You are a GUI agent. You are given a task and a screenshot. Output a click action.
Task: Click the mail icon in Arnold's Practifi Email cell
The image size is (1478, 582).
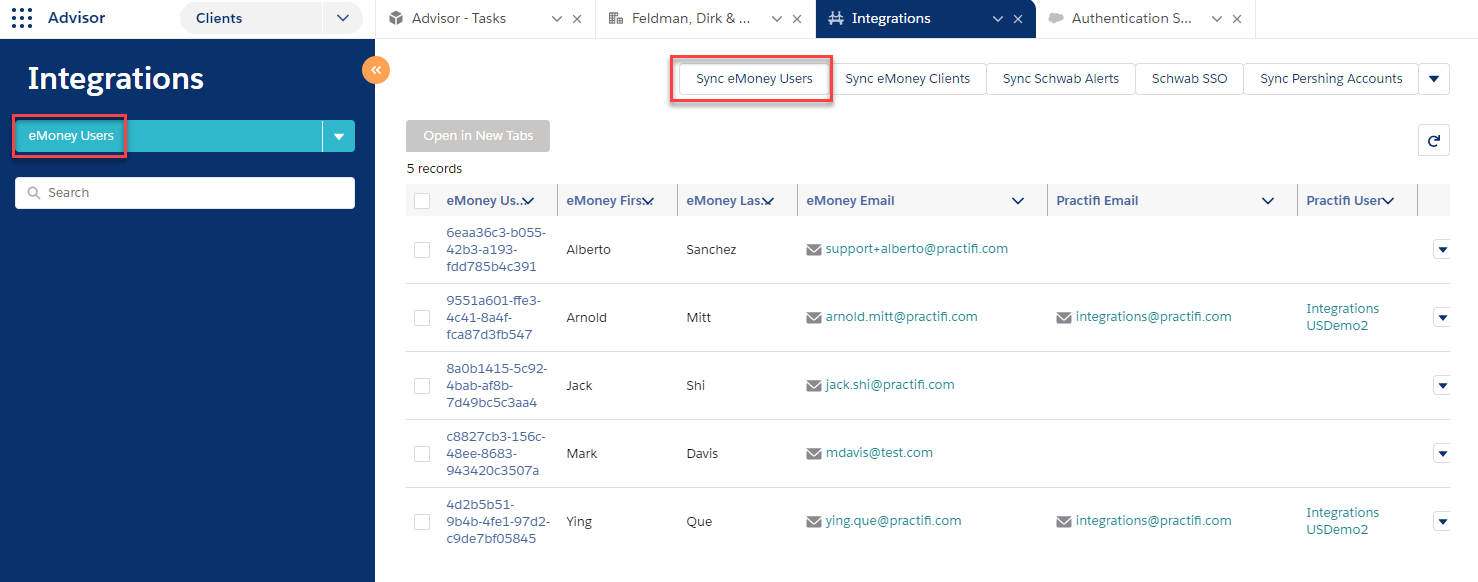pyautogui.click(x=1064, y=317)
